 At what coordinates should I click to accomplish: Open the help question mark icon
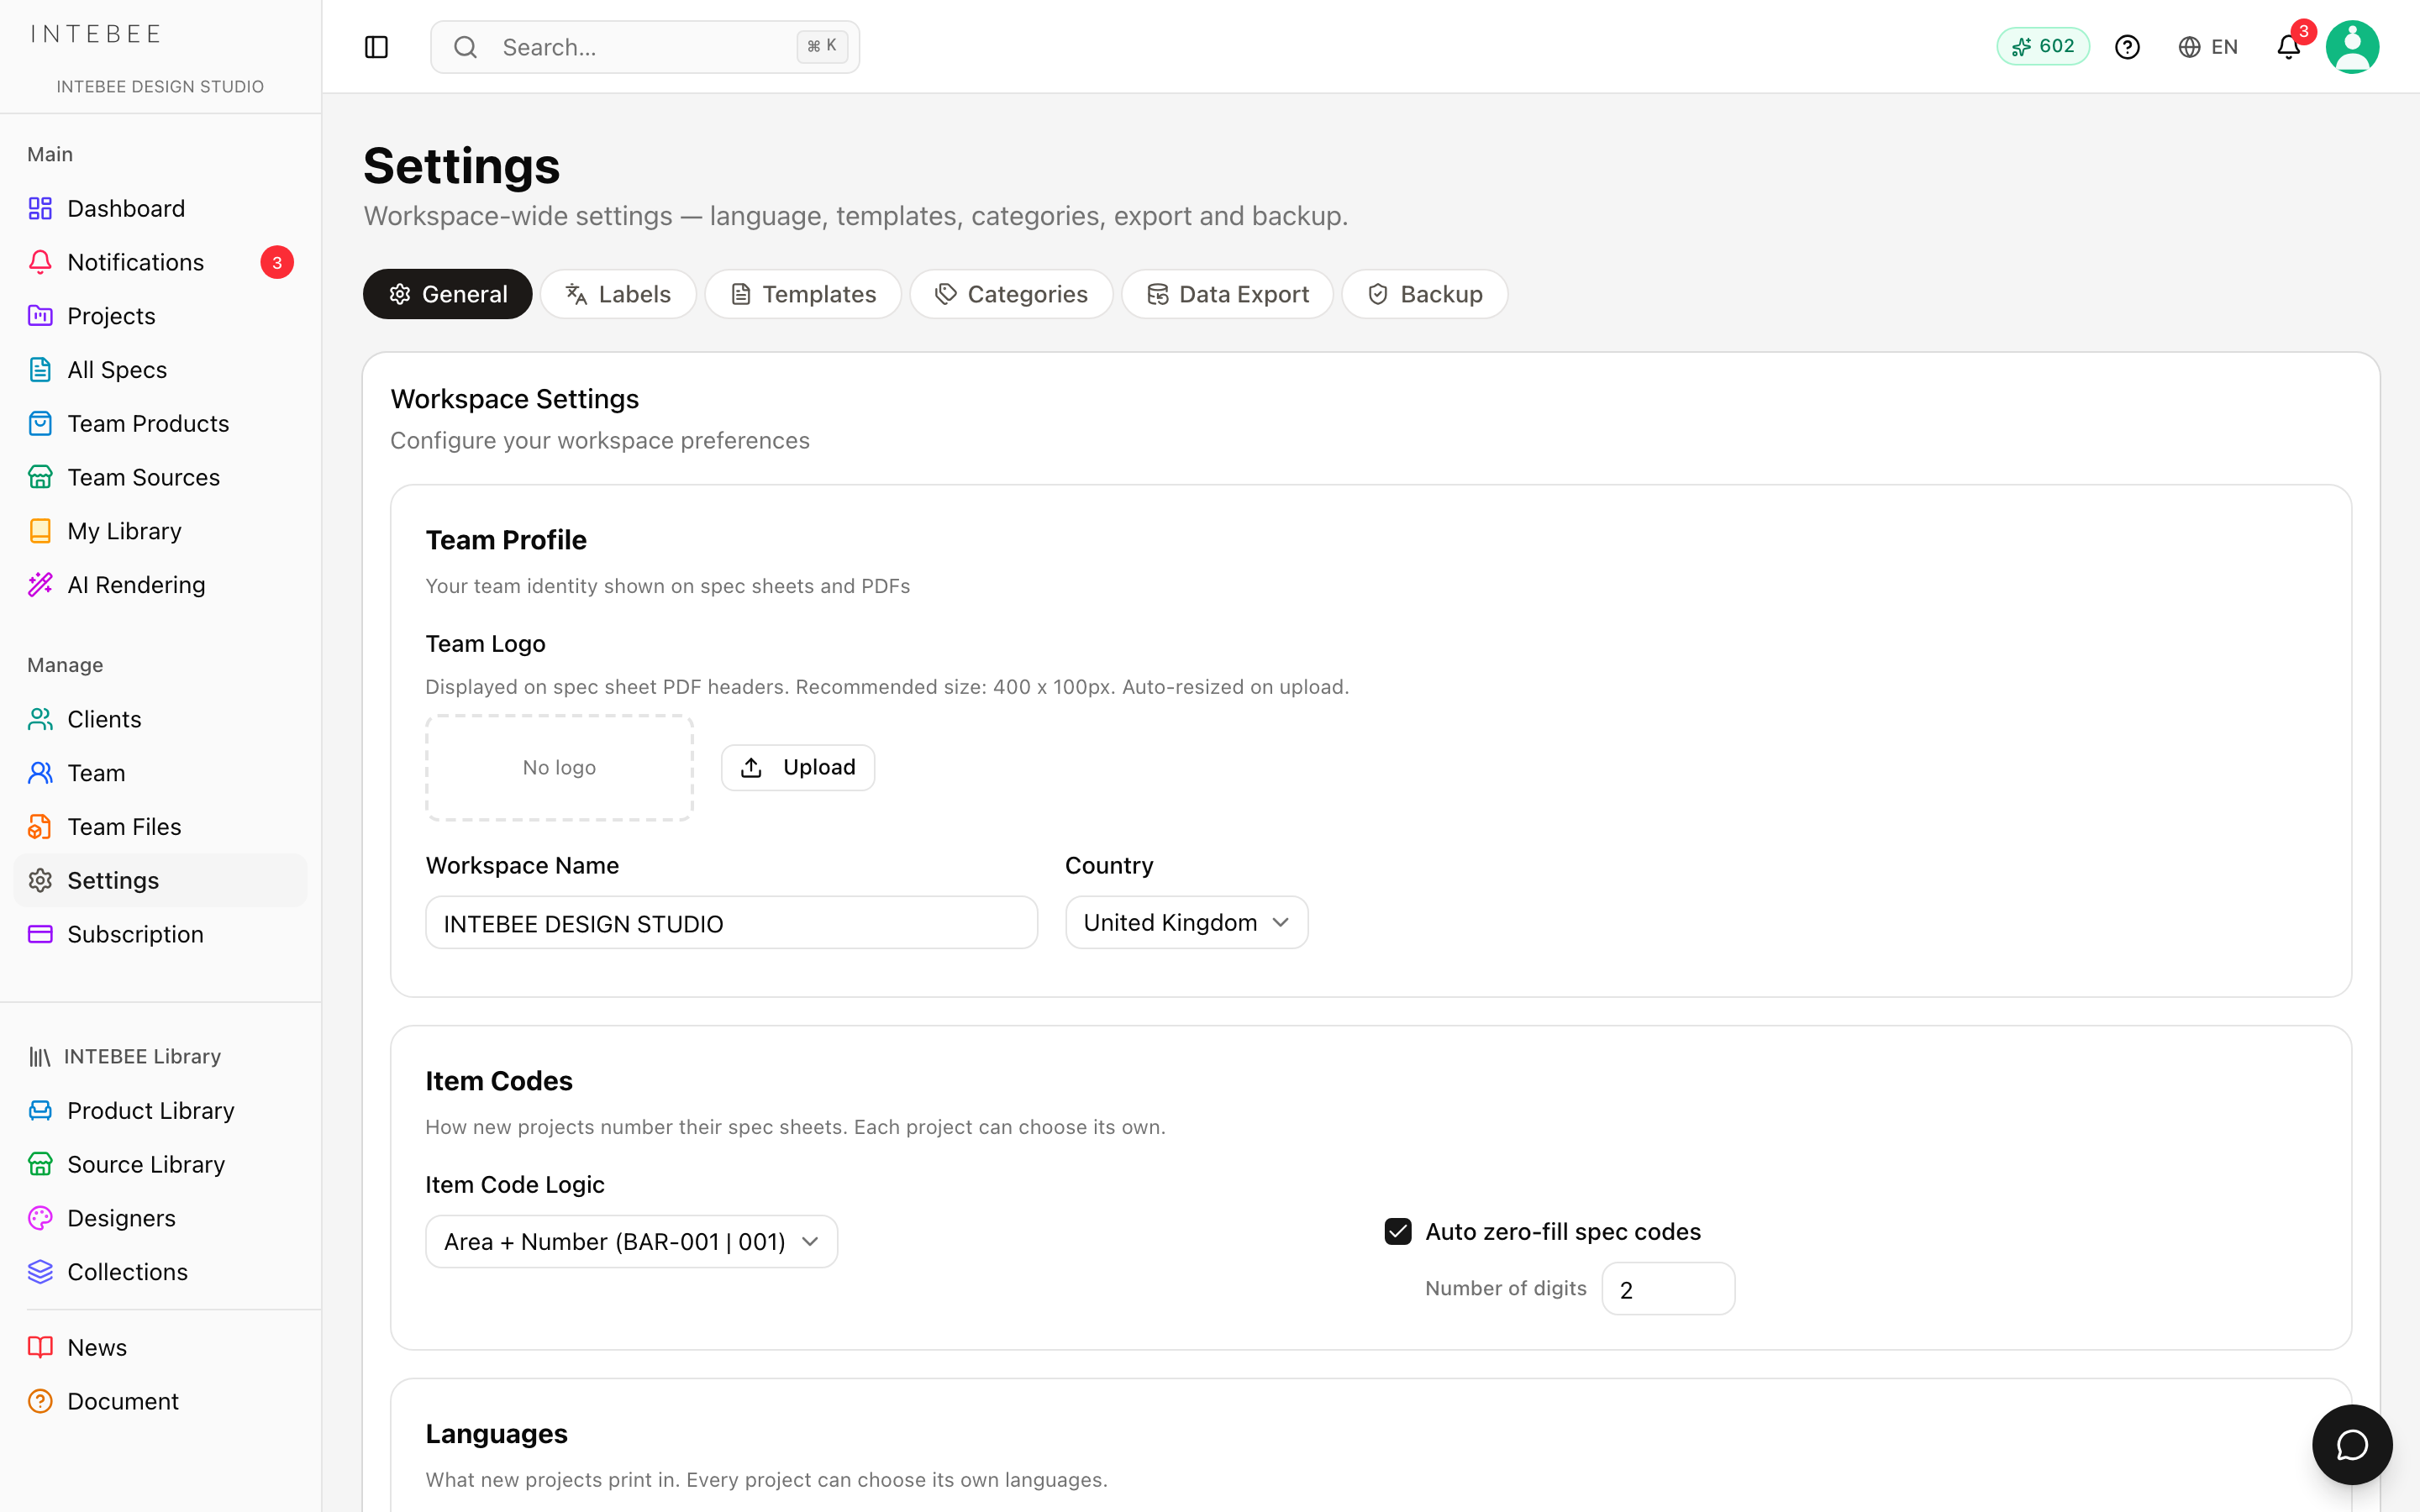pyautogui.click(x=2127, y=47)
